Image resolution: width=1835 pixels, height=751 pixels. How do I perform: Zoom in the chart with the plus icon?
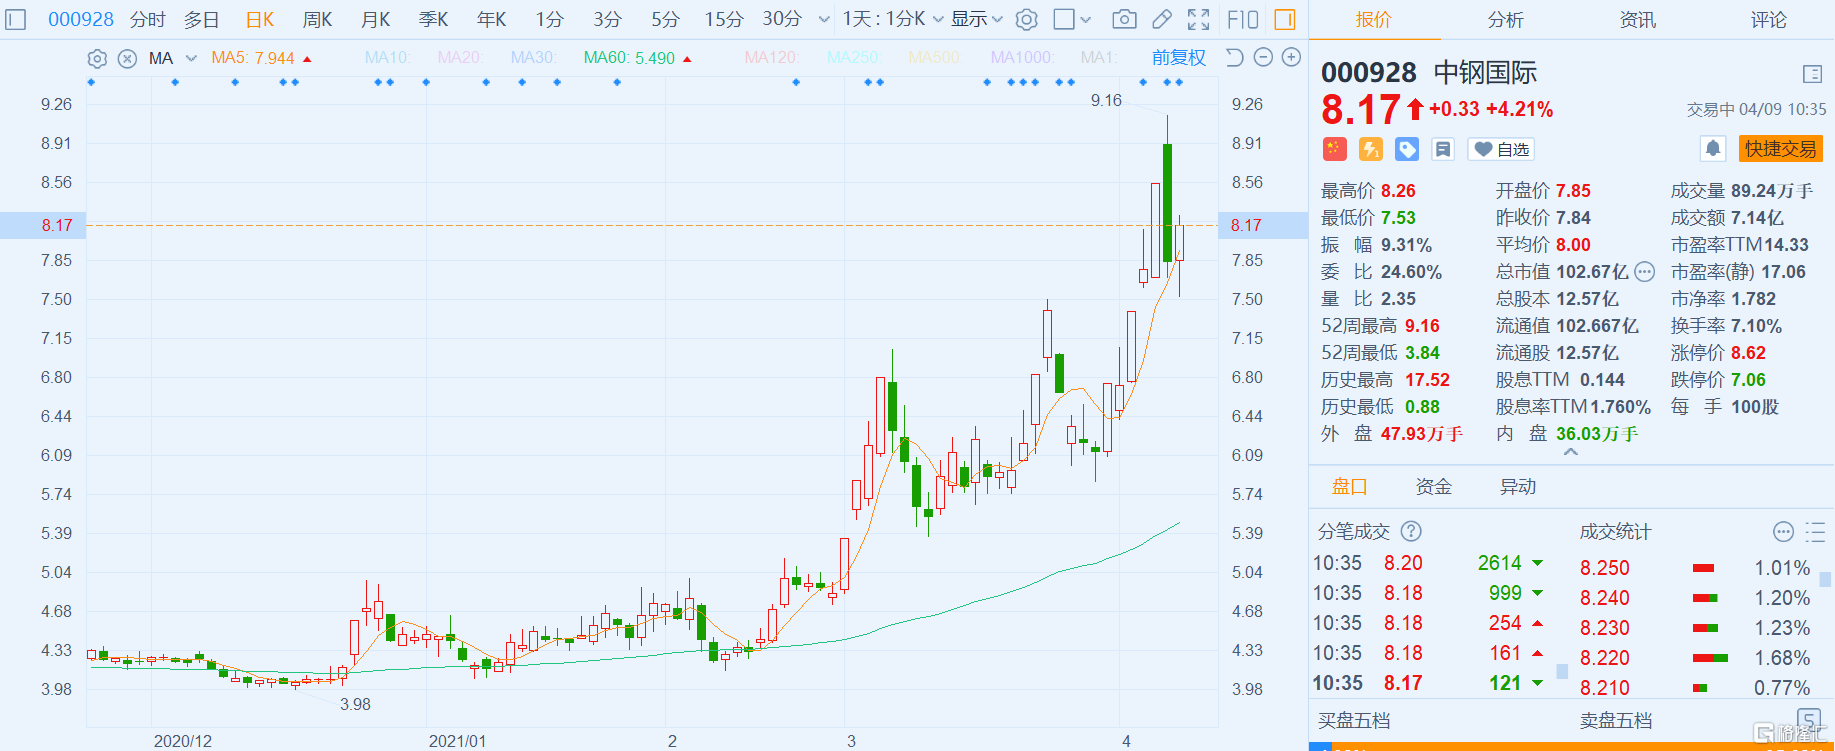click(1292, 57)
